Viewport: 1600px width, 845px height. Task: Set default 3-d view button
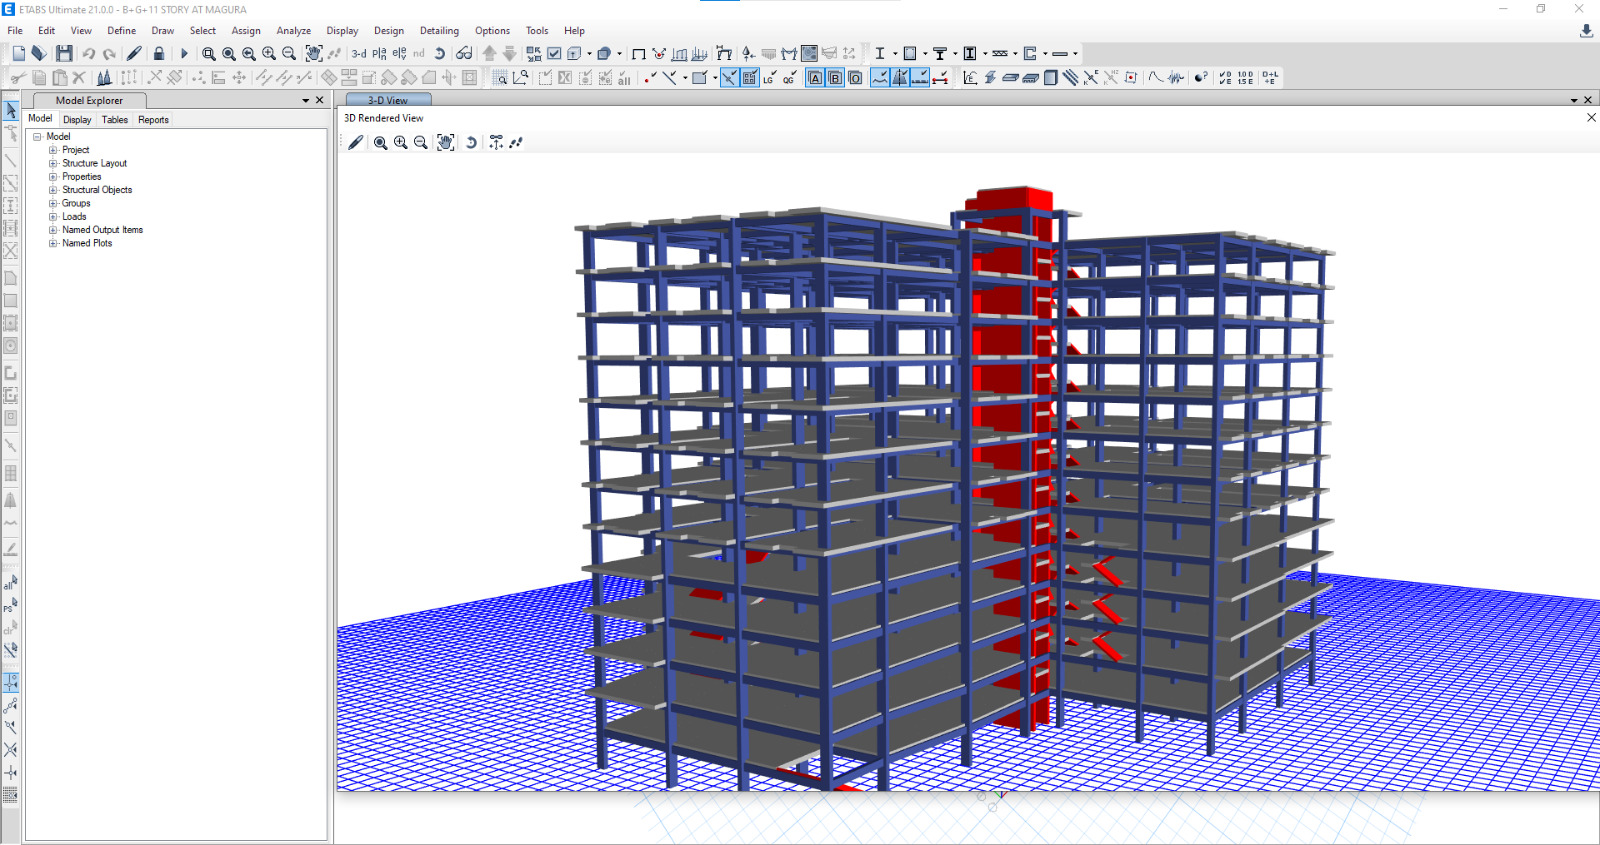coord(359,54)
